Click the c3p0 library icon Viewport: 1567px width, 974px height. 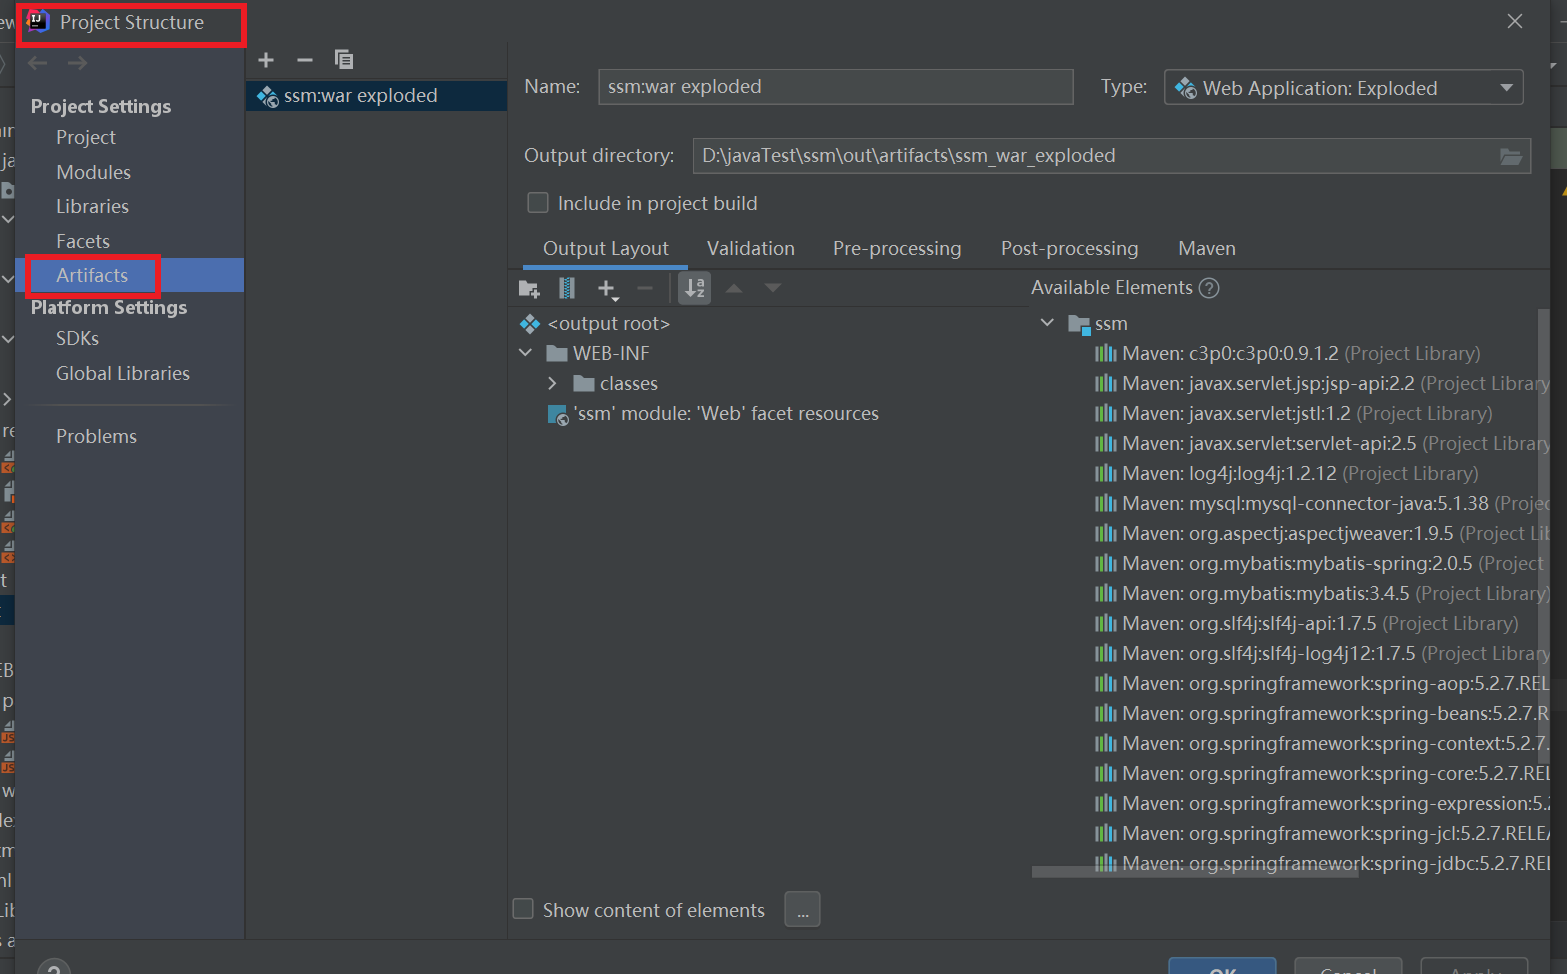pos(1105,353)
